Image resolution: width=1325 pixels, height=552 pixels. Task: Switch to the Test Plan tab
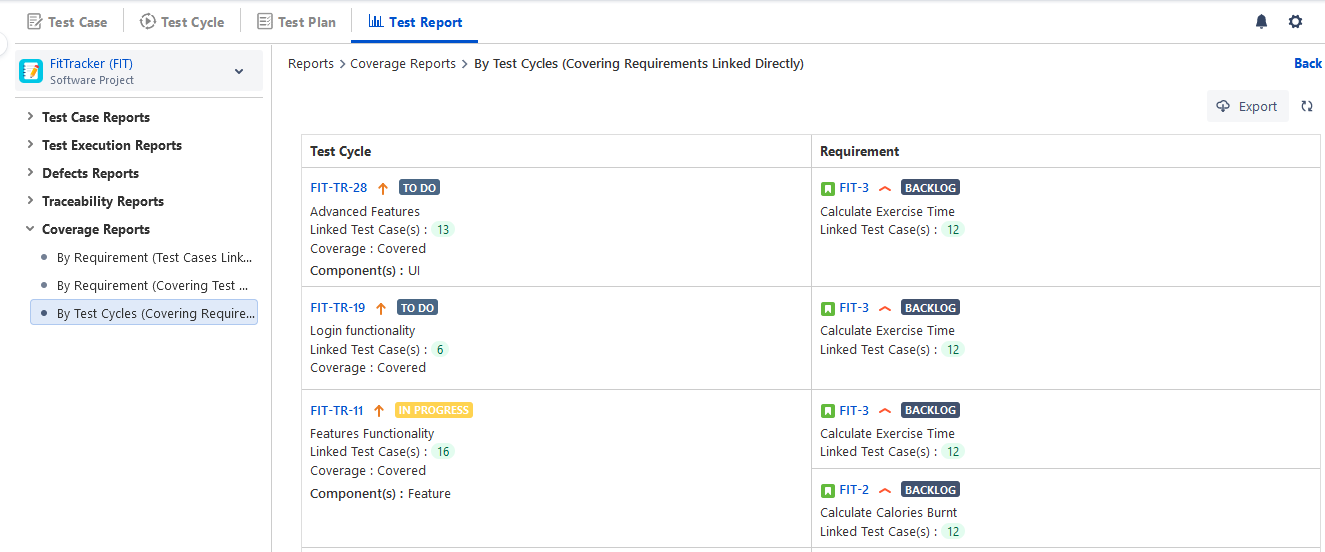coord(296,21)
